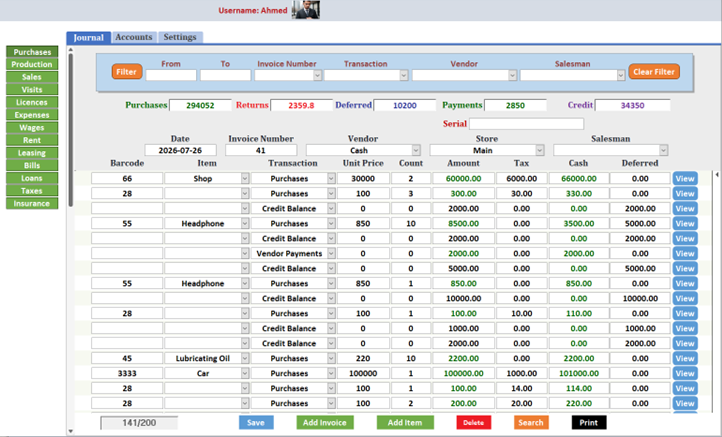Expand the Transaction filter dropdown

click(x=404, y=75)
